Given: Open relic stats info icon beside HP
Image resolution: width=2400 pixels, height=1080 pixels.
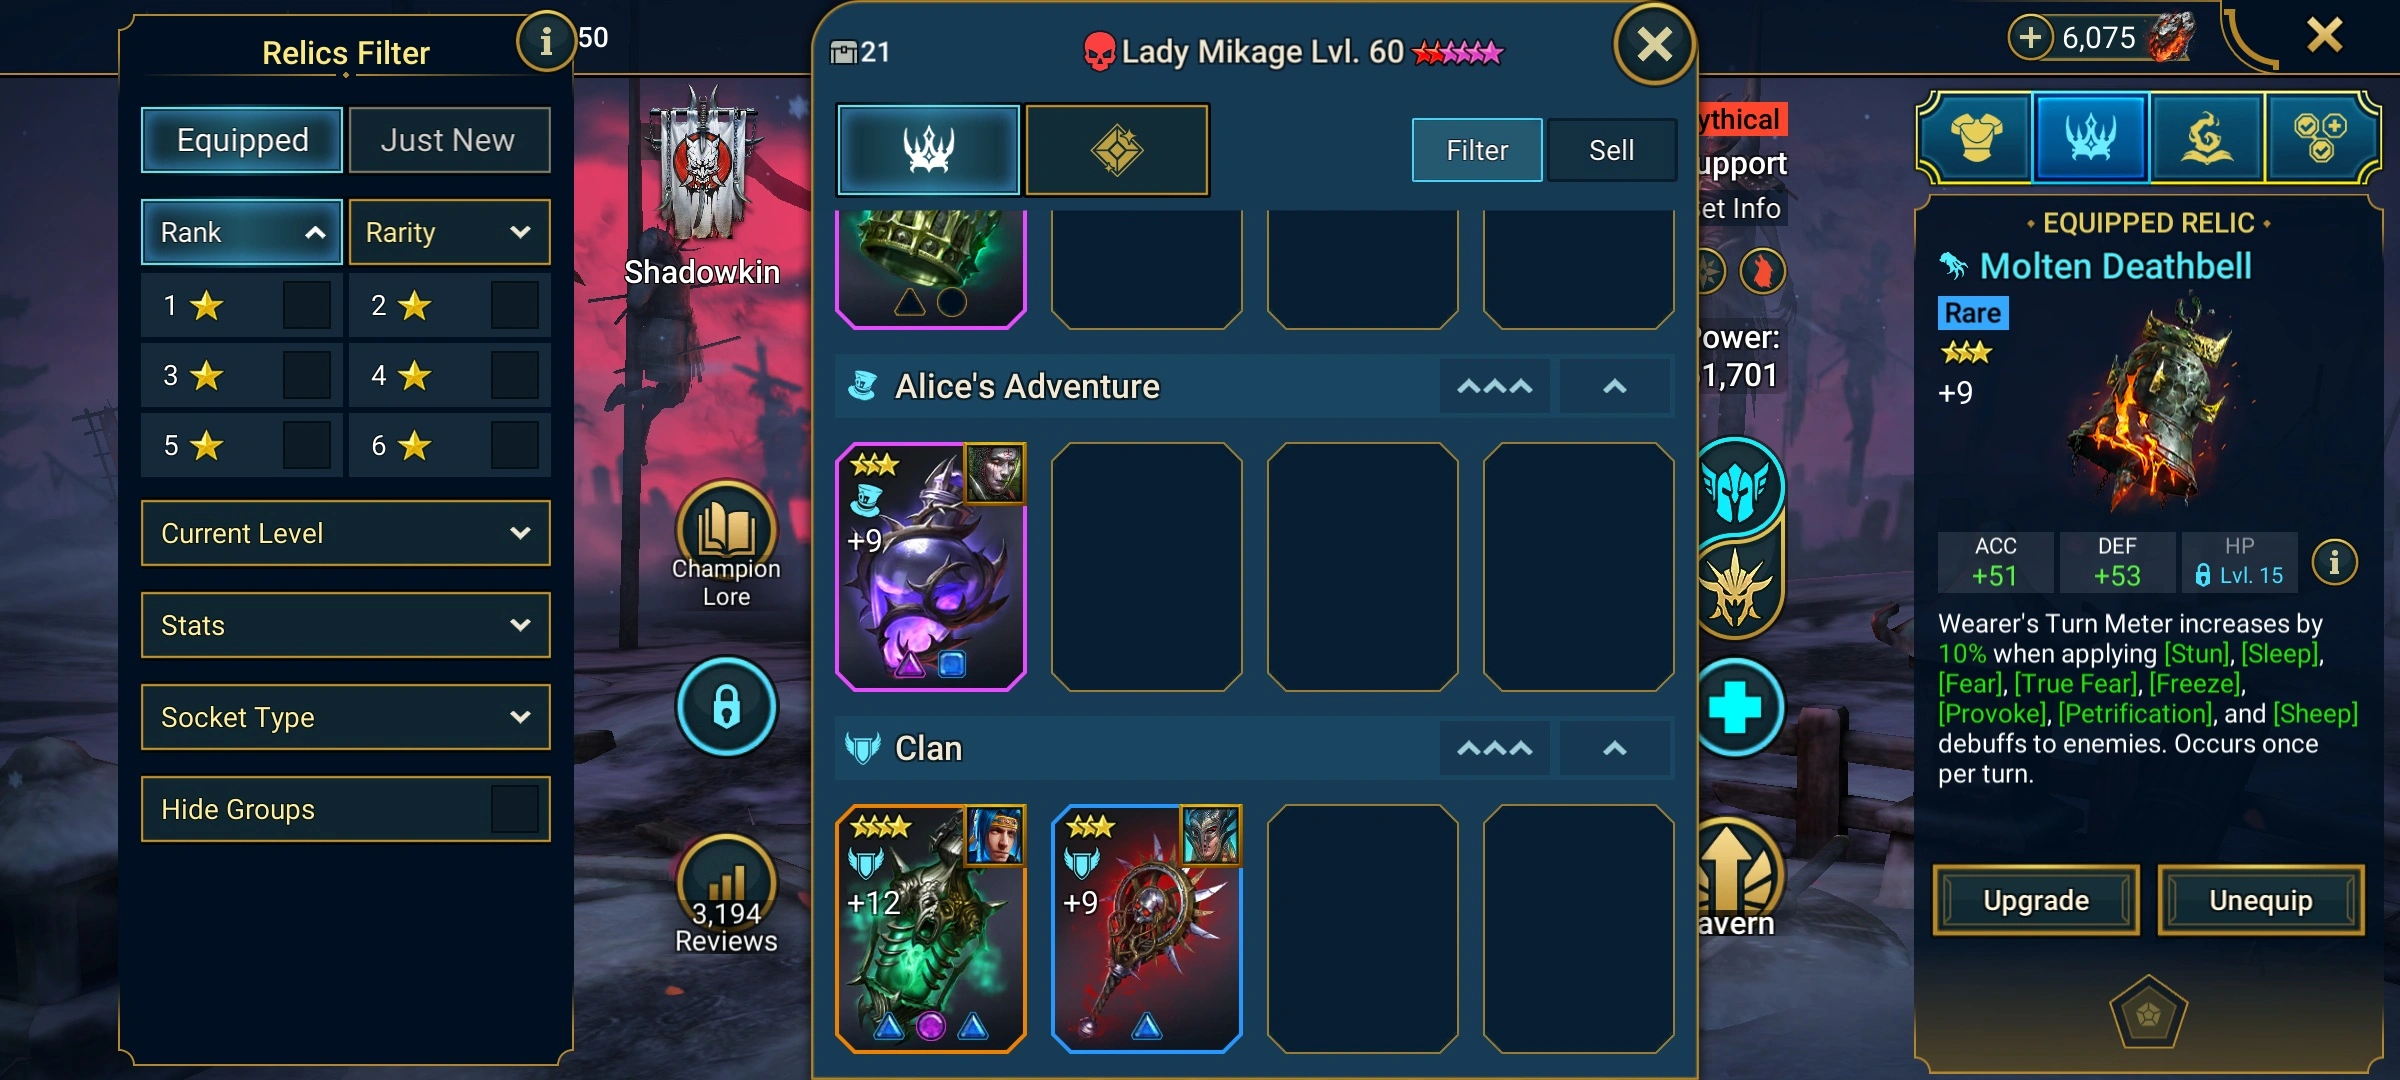Looking at the screenshot, I should tap(2334, 562).
